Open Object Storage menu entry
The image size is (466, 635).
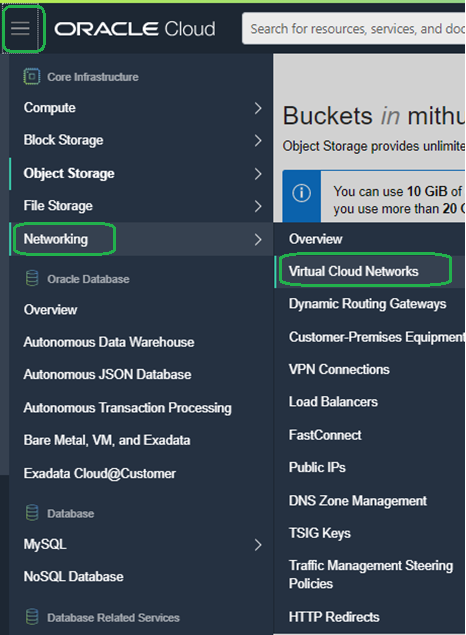69,173
